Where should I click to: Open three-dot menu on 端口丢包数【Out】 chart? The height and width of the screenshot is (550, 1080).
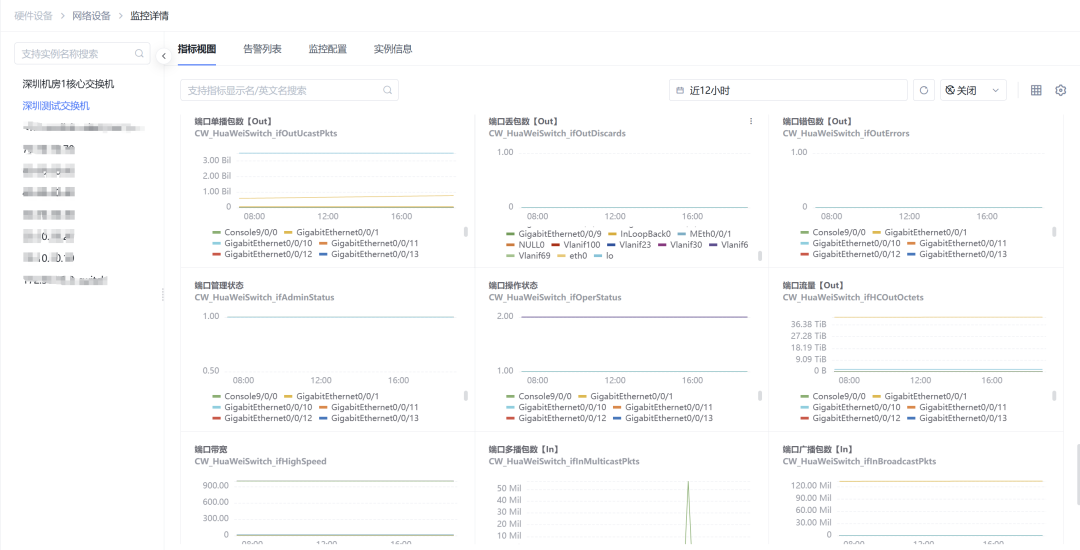[751, 121]
